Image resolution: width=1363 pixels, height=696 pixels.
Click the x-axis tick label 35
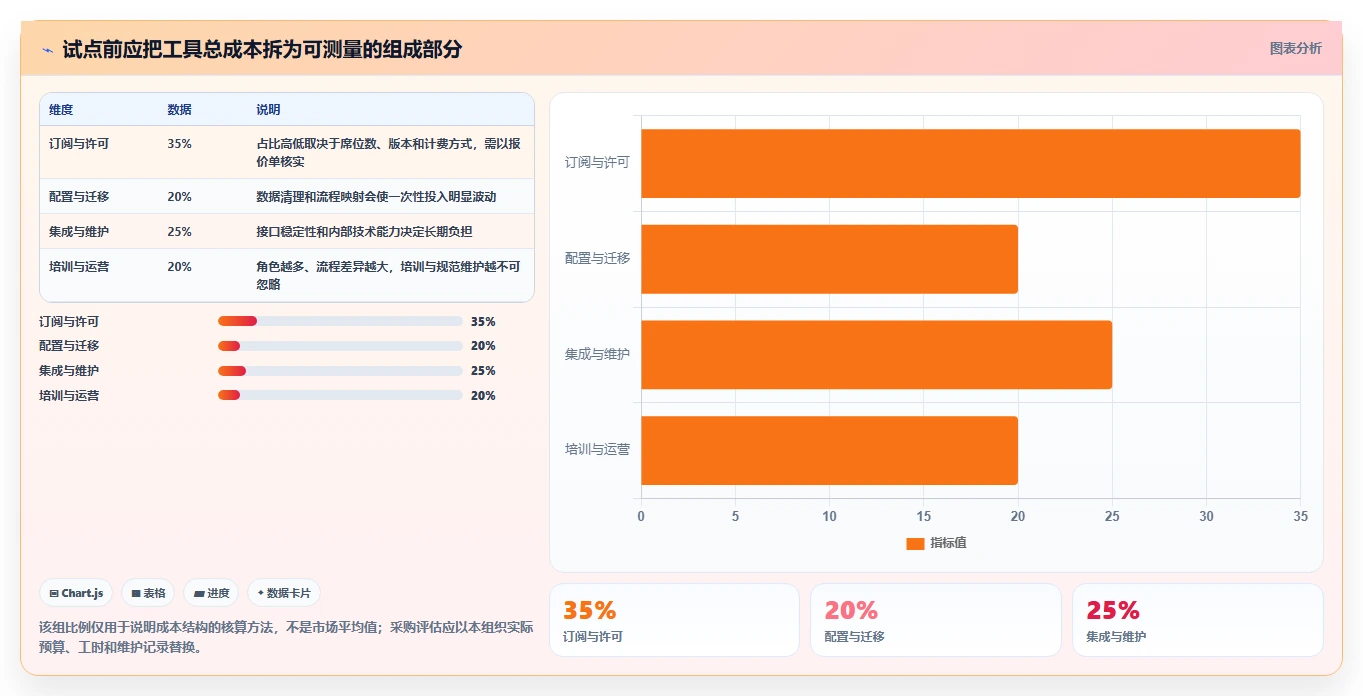(x=1300, y=517)
